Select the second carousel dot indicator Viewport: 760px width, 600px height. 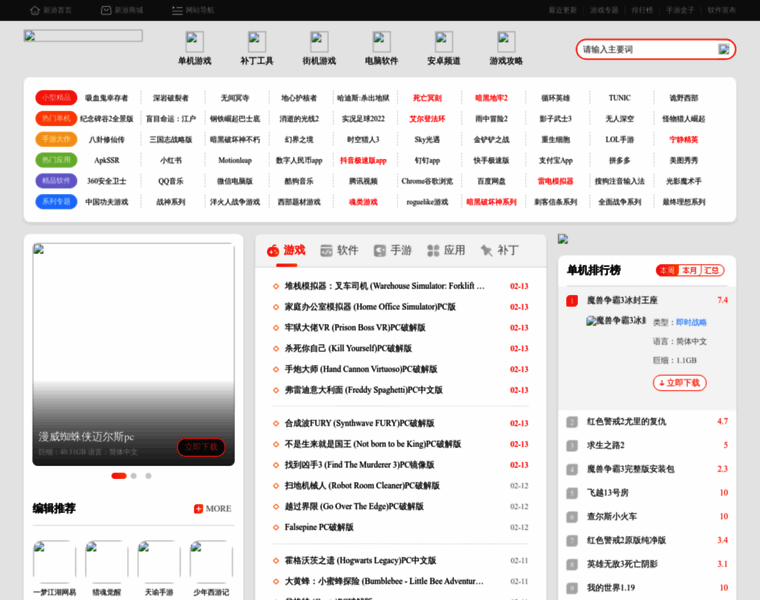pos(135,476)
